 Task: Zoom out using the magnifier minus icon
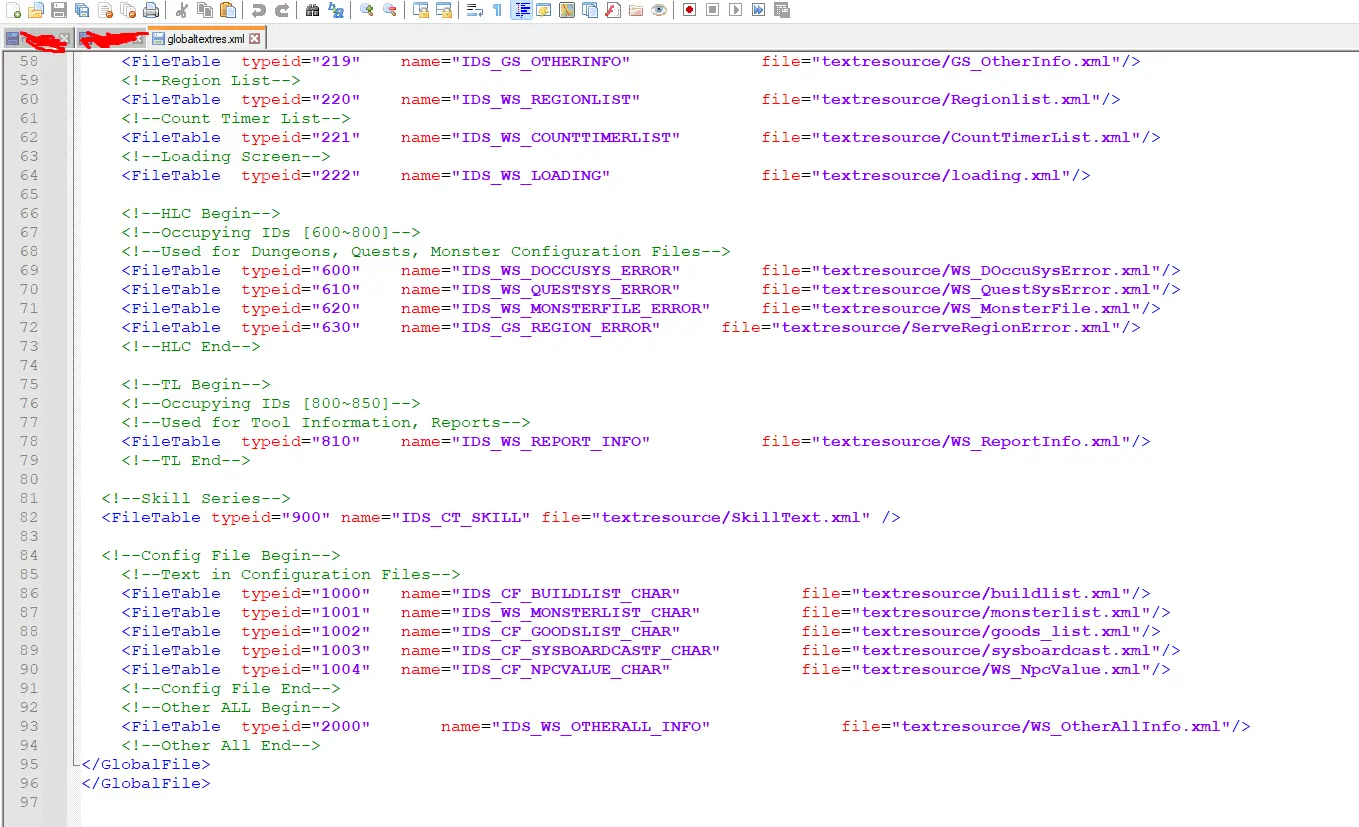[389, 10]
